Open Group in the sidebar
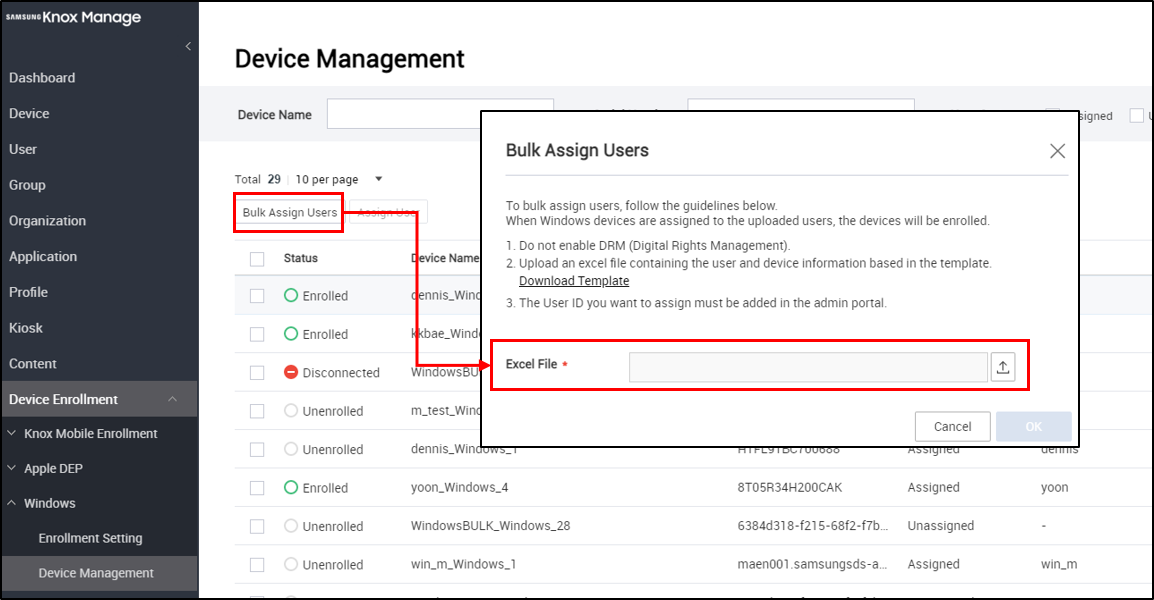 (x=27, y=185)
